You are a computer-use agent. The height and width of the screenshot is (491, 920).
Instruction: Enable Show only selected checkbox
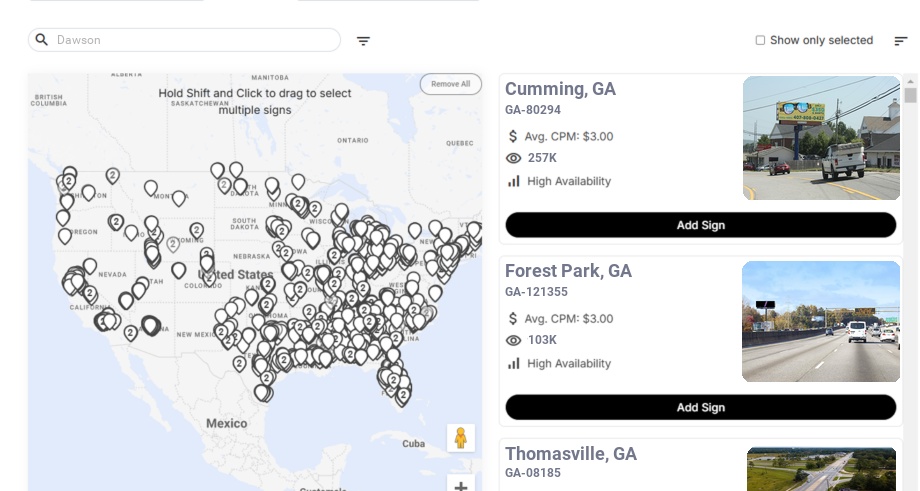point(760,41)
